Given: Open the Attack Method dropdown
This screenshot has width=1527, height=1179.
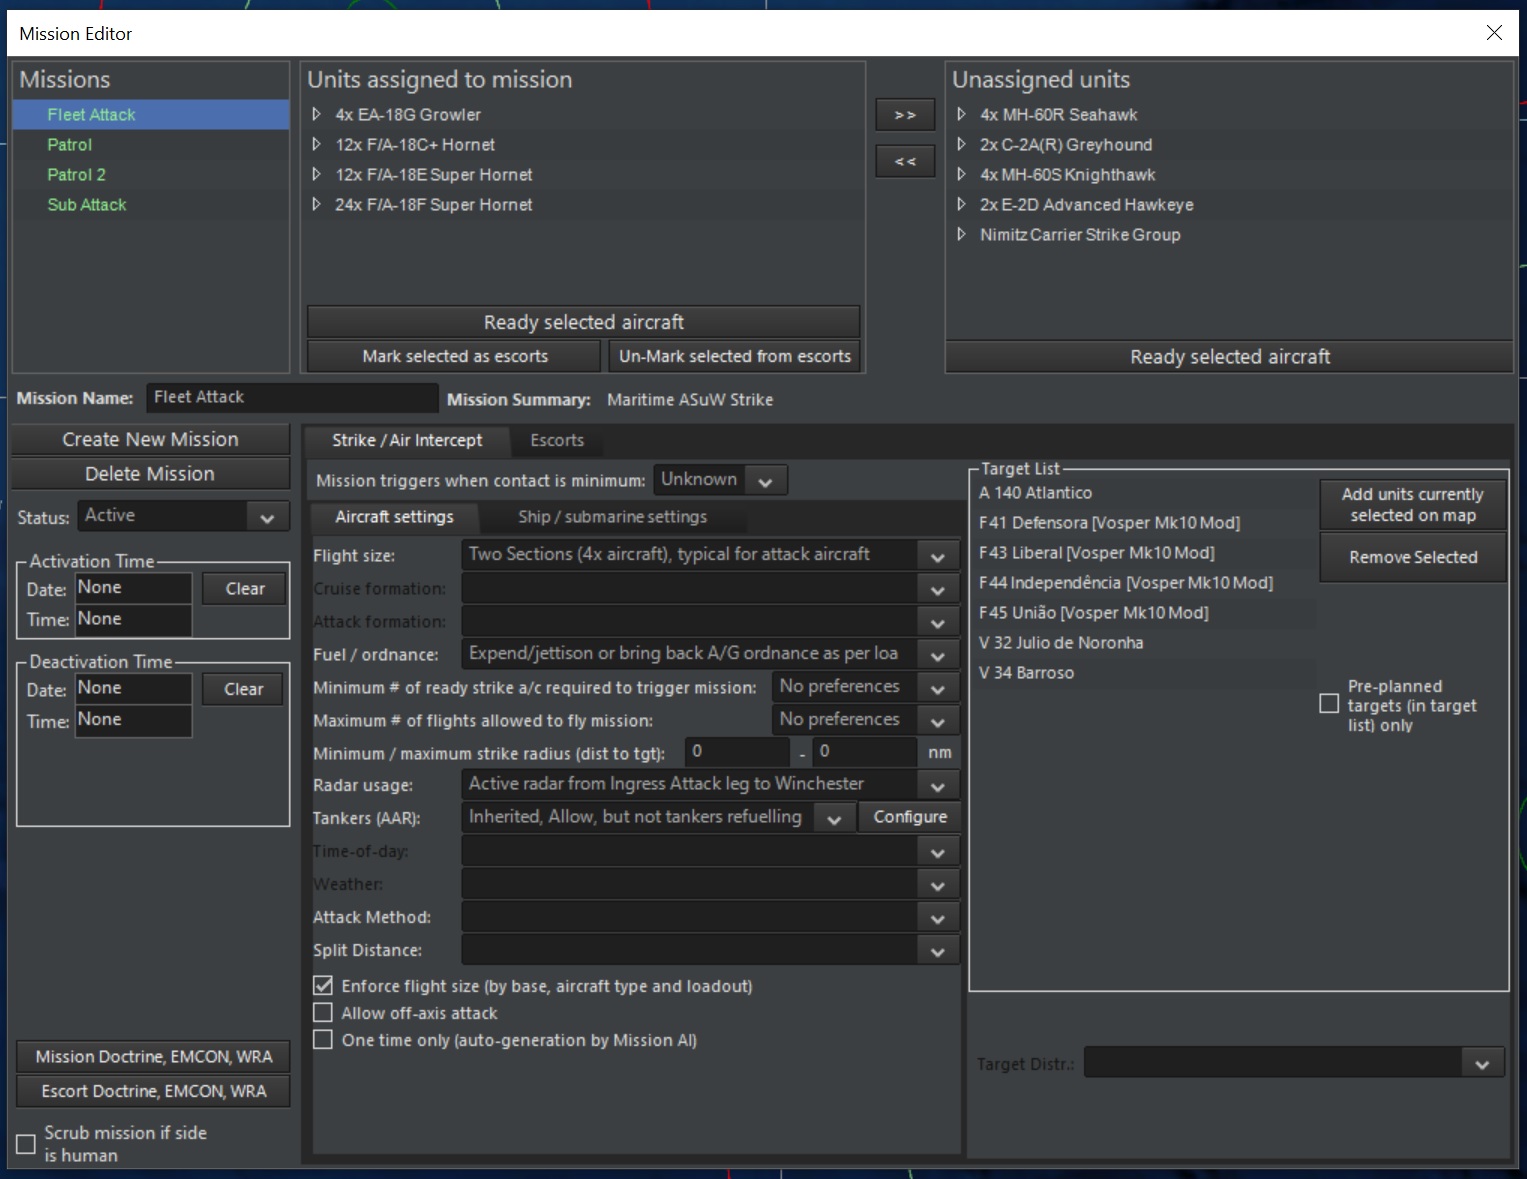Looking at the screenshot, I should click(710, 918).
